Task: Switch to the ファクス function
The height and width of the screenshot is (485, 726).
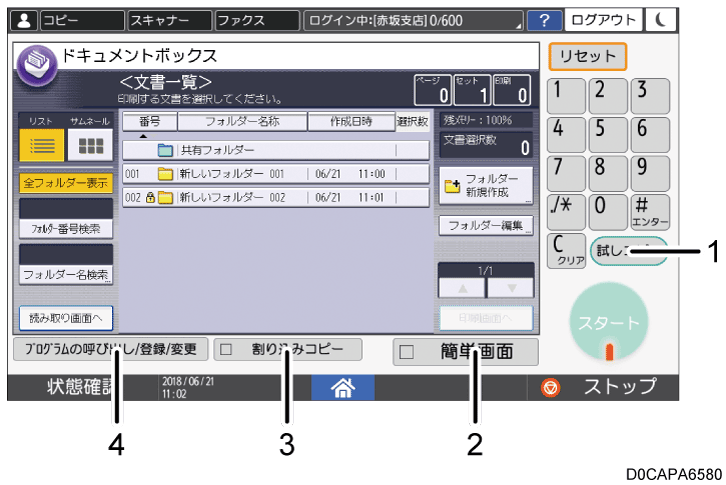Action: tap(257, 20)
